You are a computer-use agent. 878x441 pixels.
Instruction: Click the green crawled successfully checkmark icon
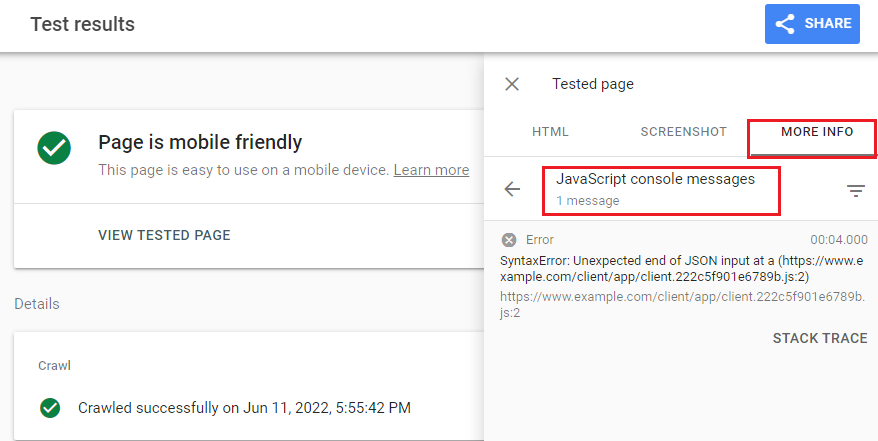(x=50, y=408)
